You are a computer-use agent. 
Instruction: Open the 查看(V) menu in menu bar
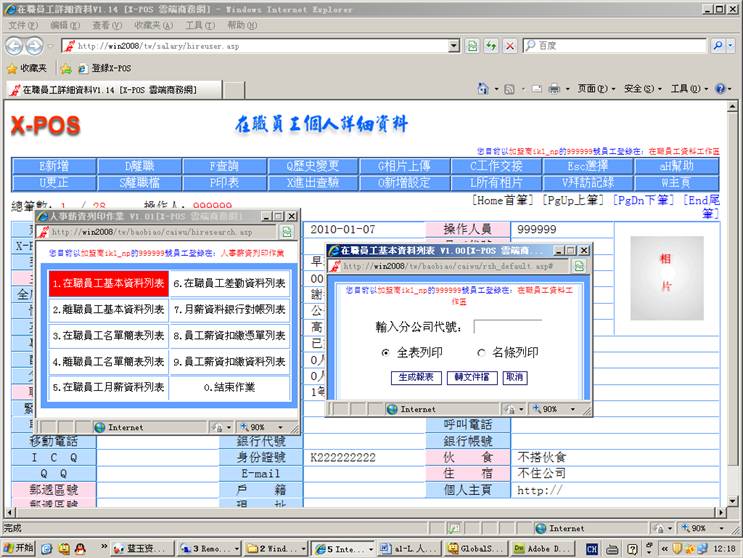106,25
